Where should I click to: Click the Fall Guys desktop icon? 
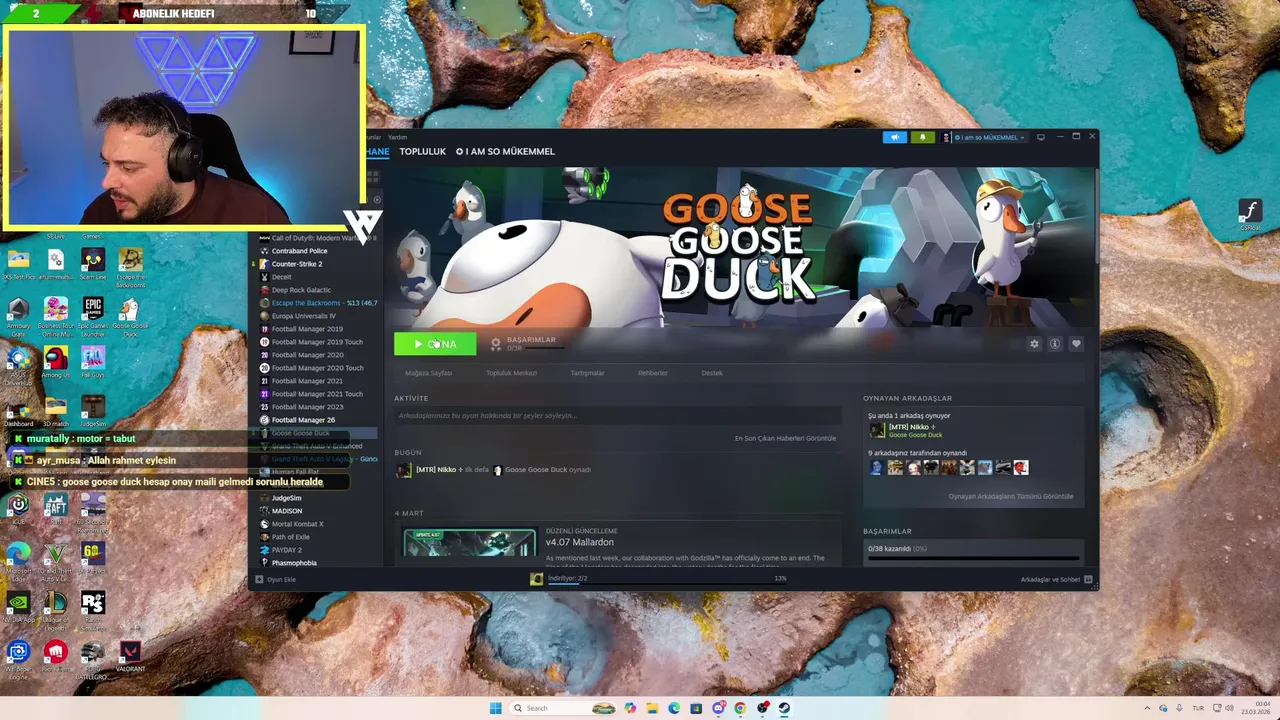93,363
